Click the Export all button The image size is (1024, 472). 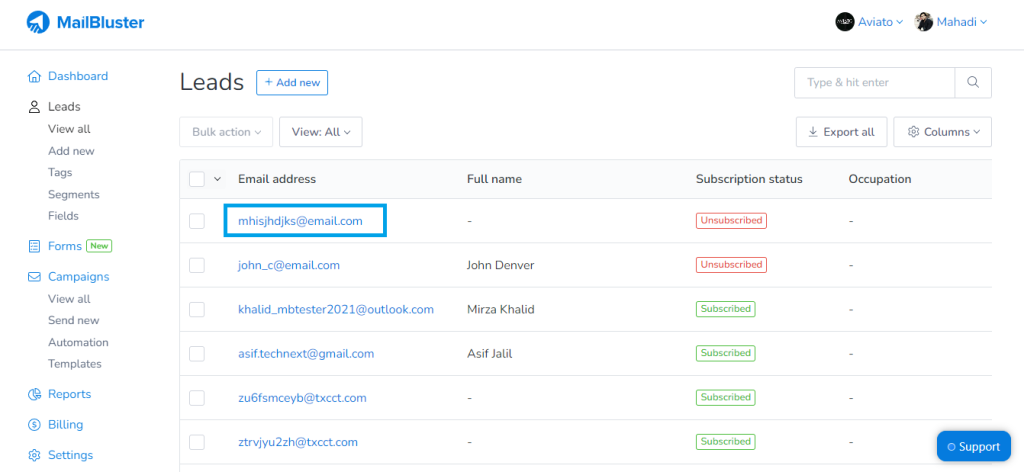coord(841,132)
